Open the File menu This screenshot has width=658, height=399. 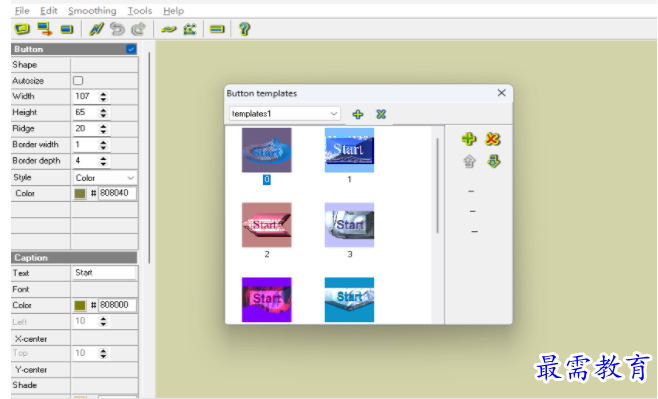(x=22, y=10)
